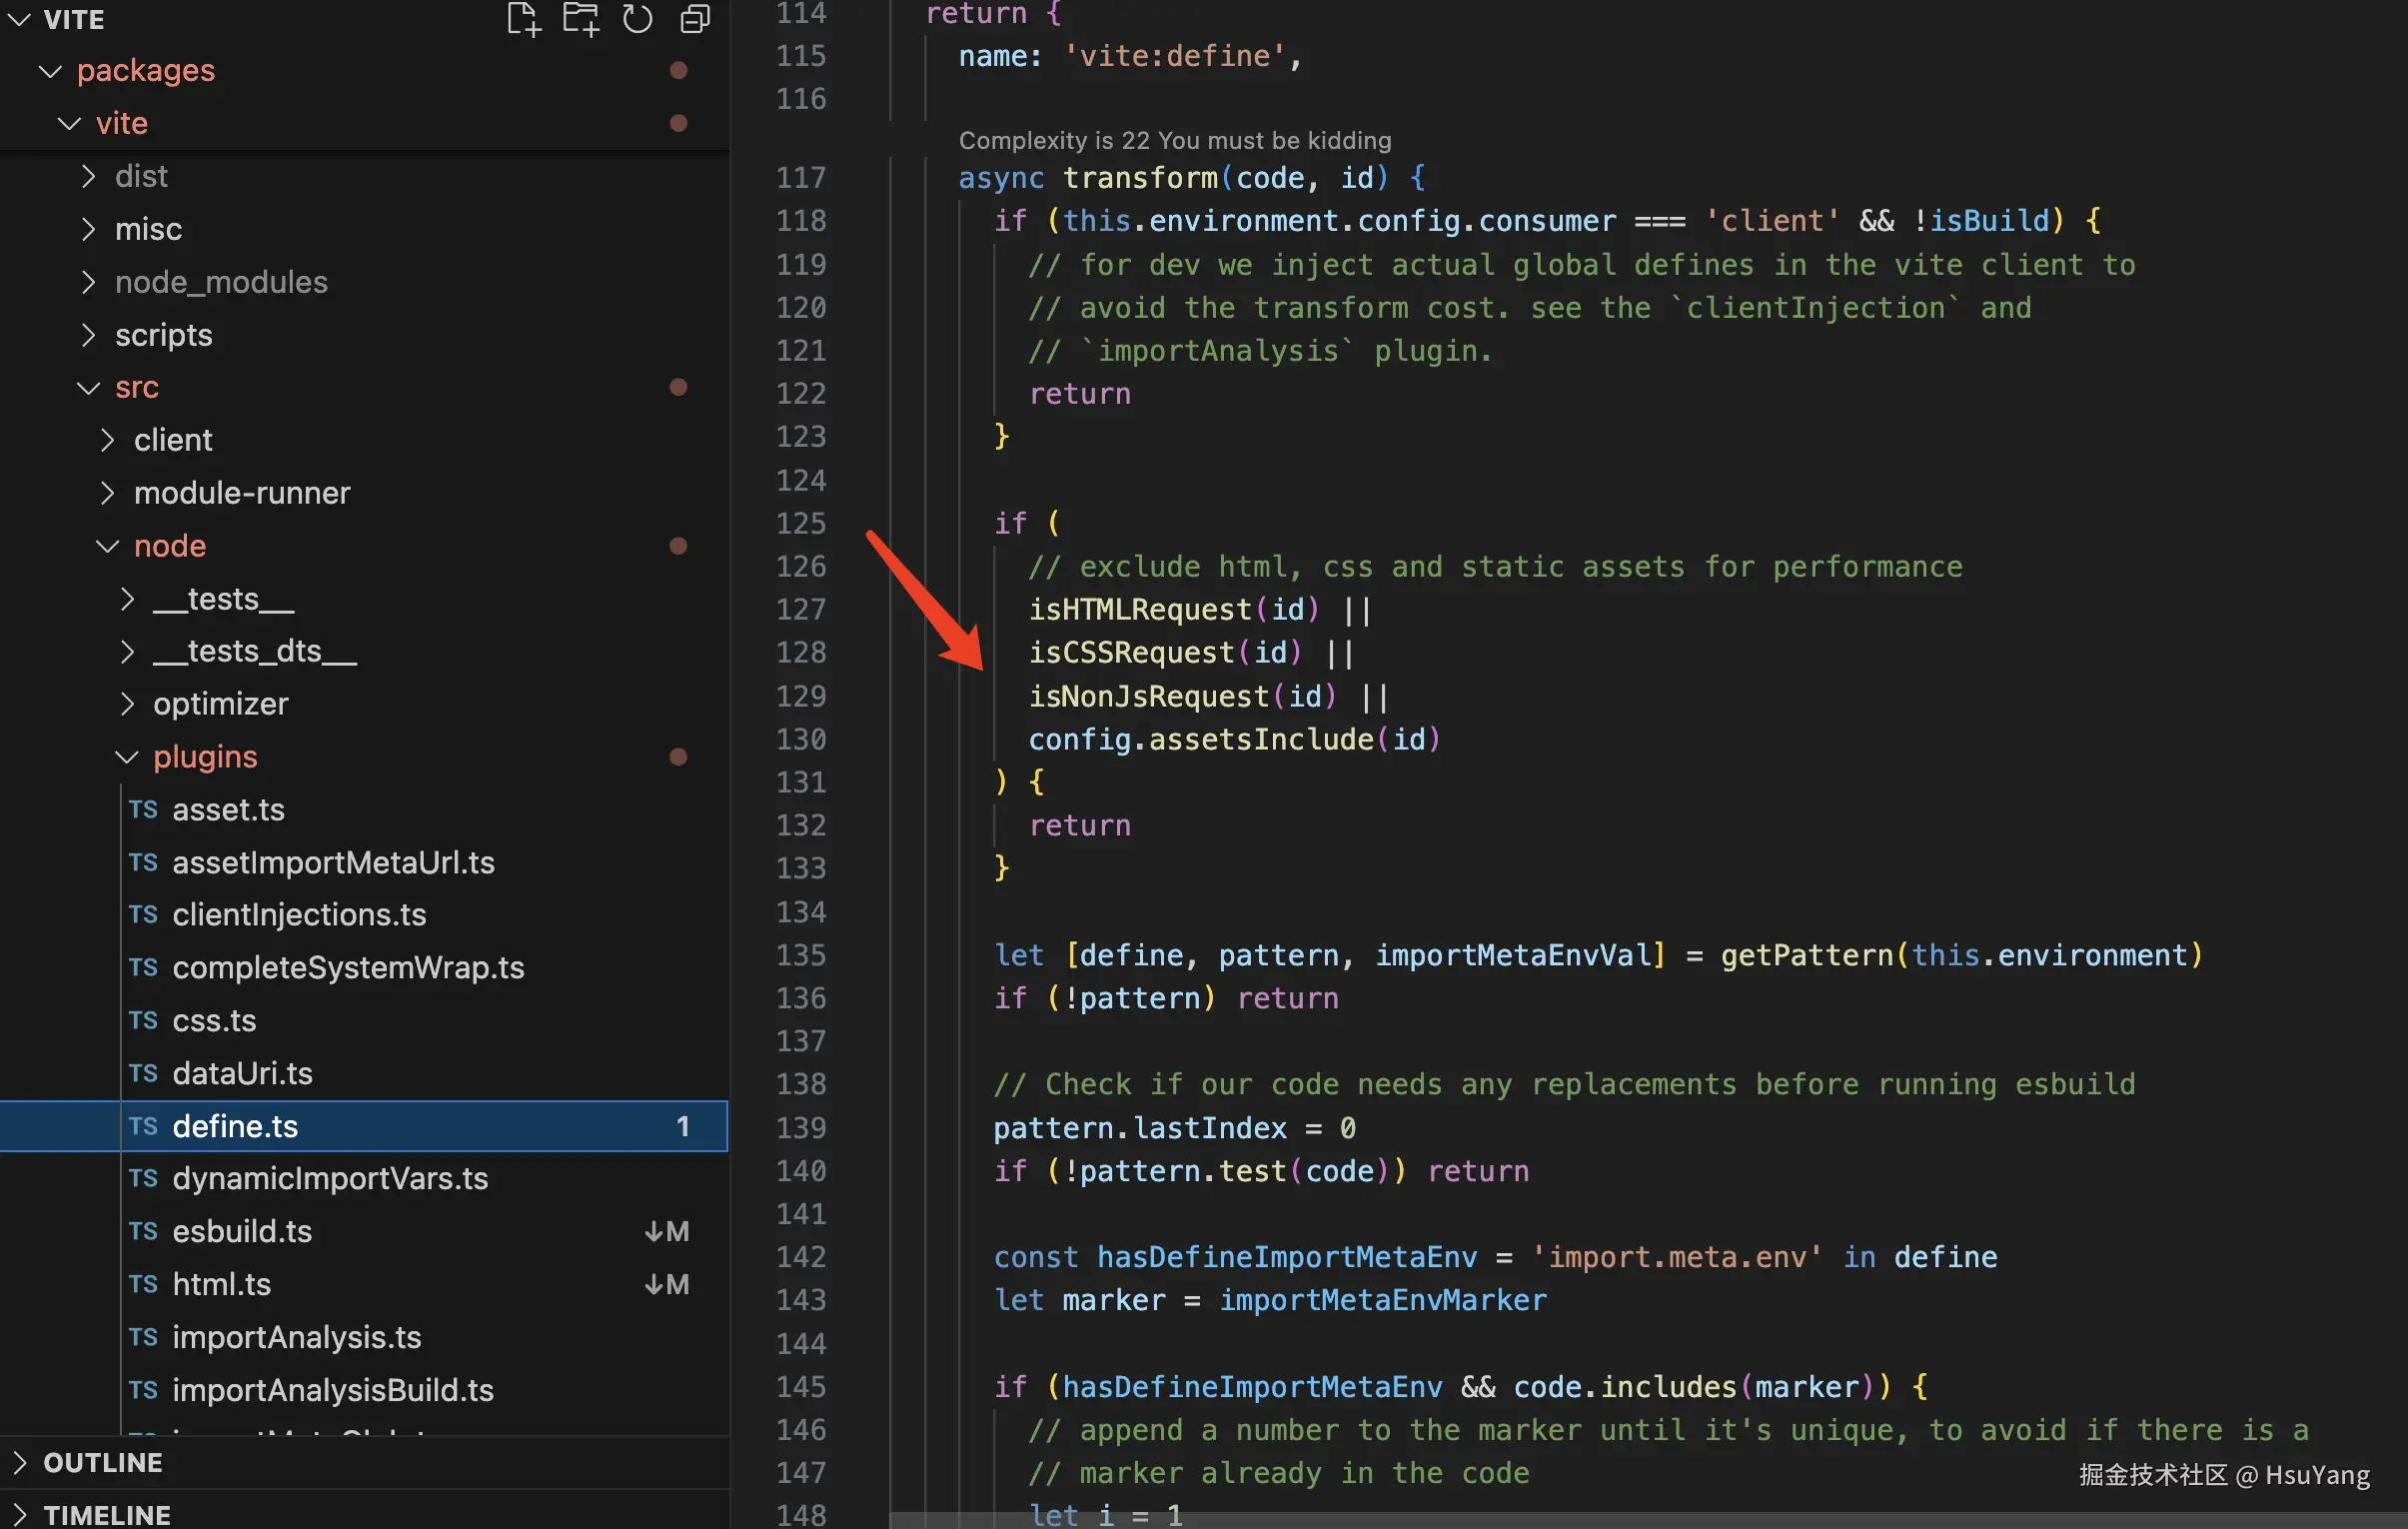Click the TS icon beside asset.ts
This screenshot has height=1529, width=2408.
coord(143,809)
